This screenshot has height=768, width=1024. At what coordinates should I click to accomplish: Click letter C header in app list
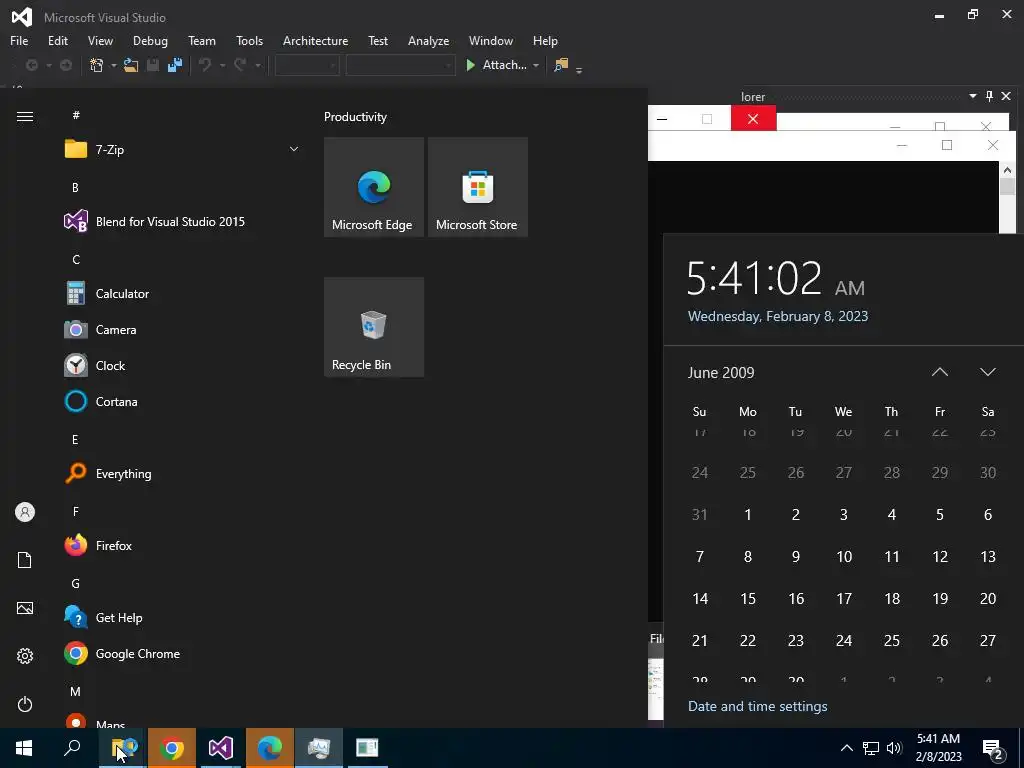[76, 259]
